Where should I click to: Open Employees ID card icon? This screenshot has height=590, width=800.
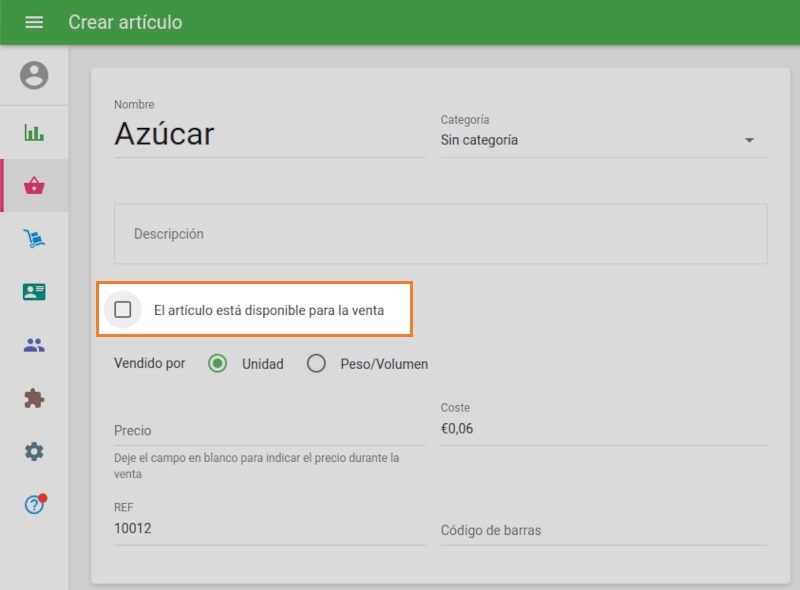click(x=34, y=292)
